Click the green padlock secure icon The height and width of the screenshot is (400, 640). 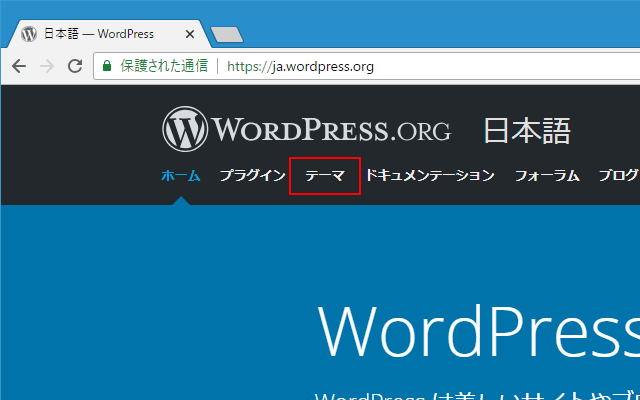click(x=107, y=66)
